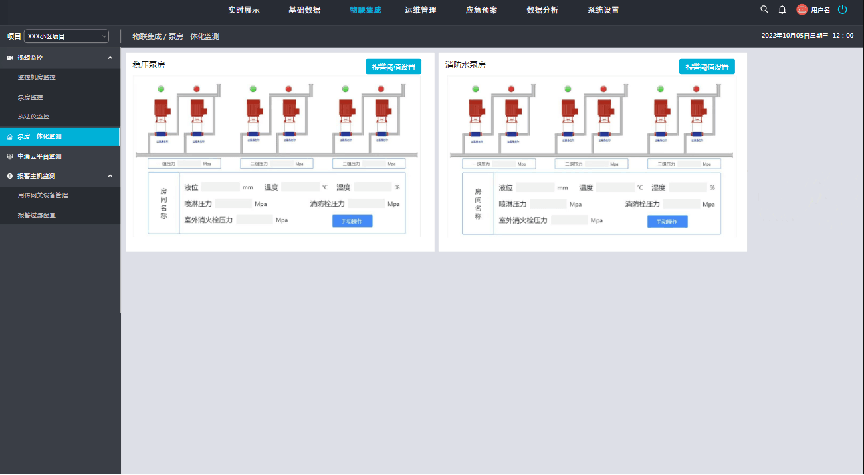
Task: Click the 室外消火栓压力 field in 稳压泵房
Action: point(255,220)
